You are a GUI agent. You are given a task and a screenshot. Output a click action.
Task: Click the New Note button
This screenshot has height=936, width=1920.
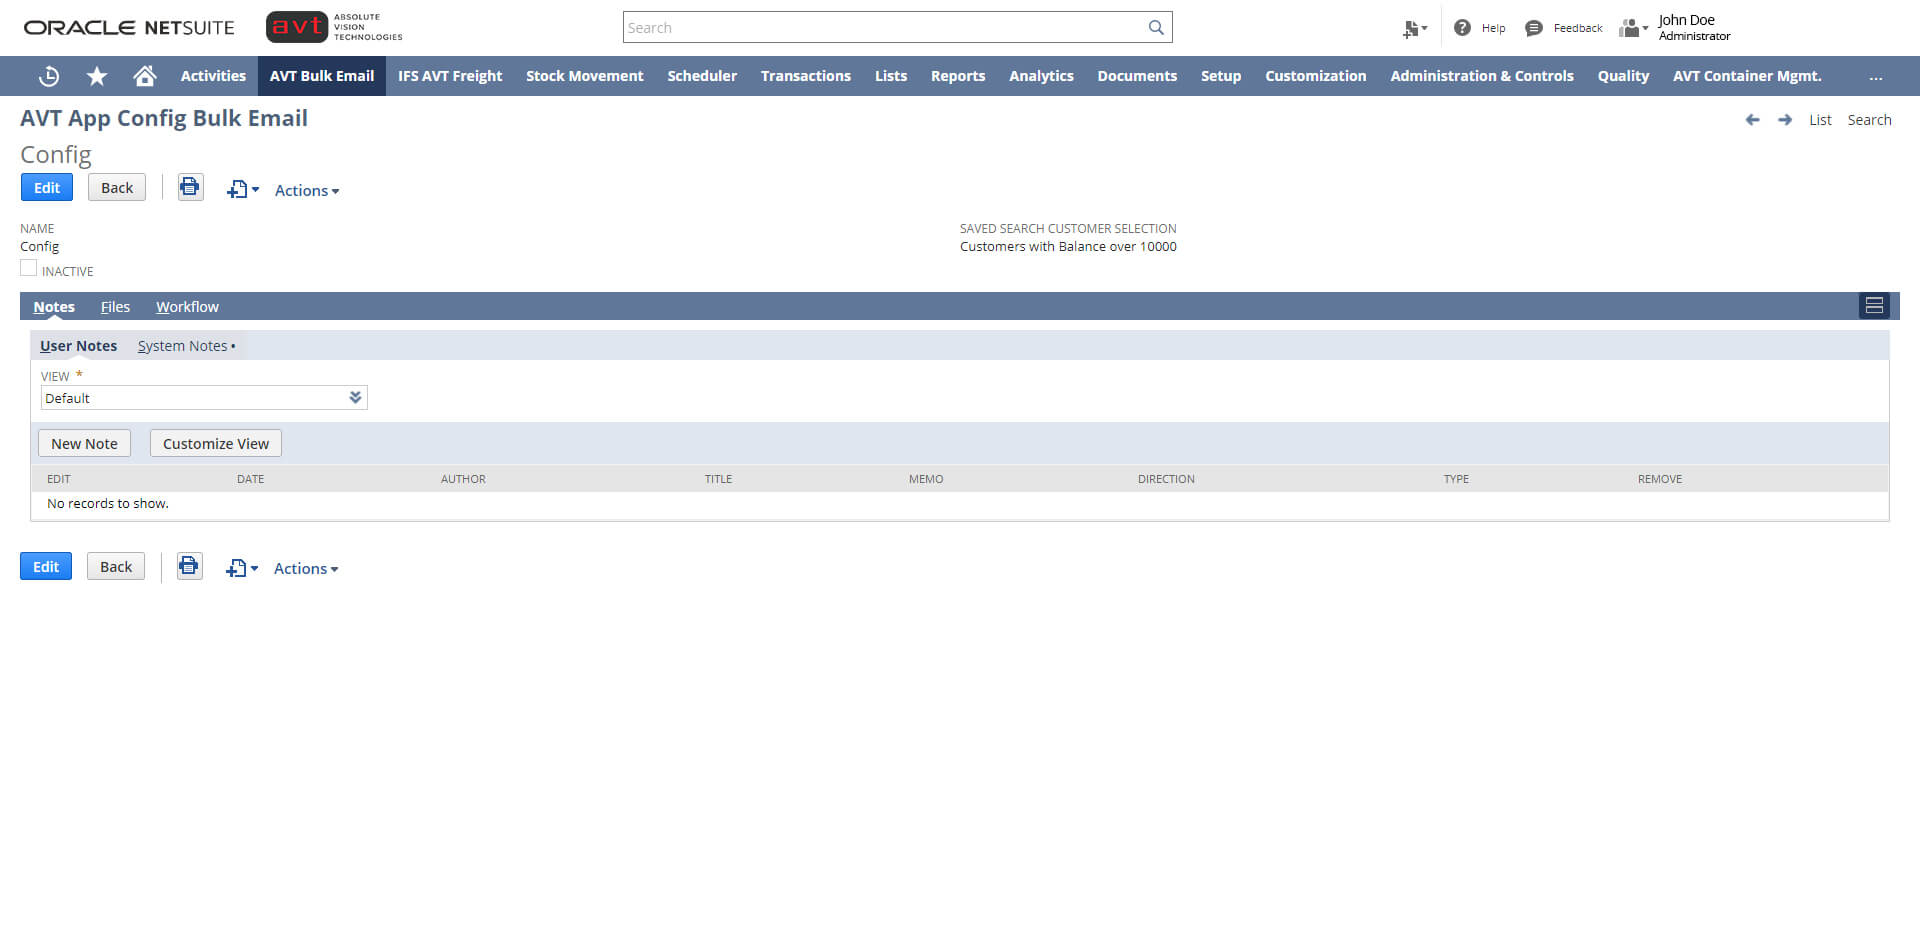coord(84,443)
